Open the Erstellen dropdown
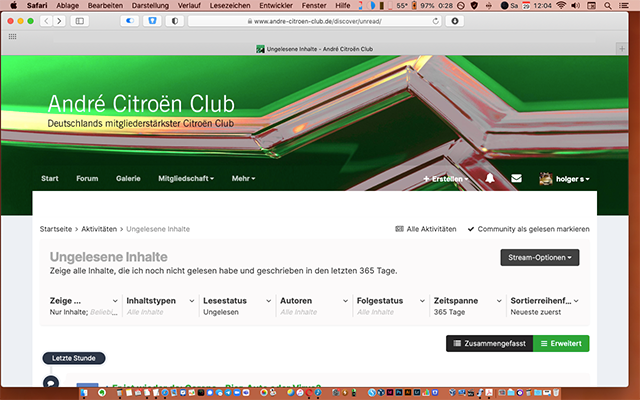The height and width of the screenshot is (400, 640). tap(445, 179)
